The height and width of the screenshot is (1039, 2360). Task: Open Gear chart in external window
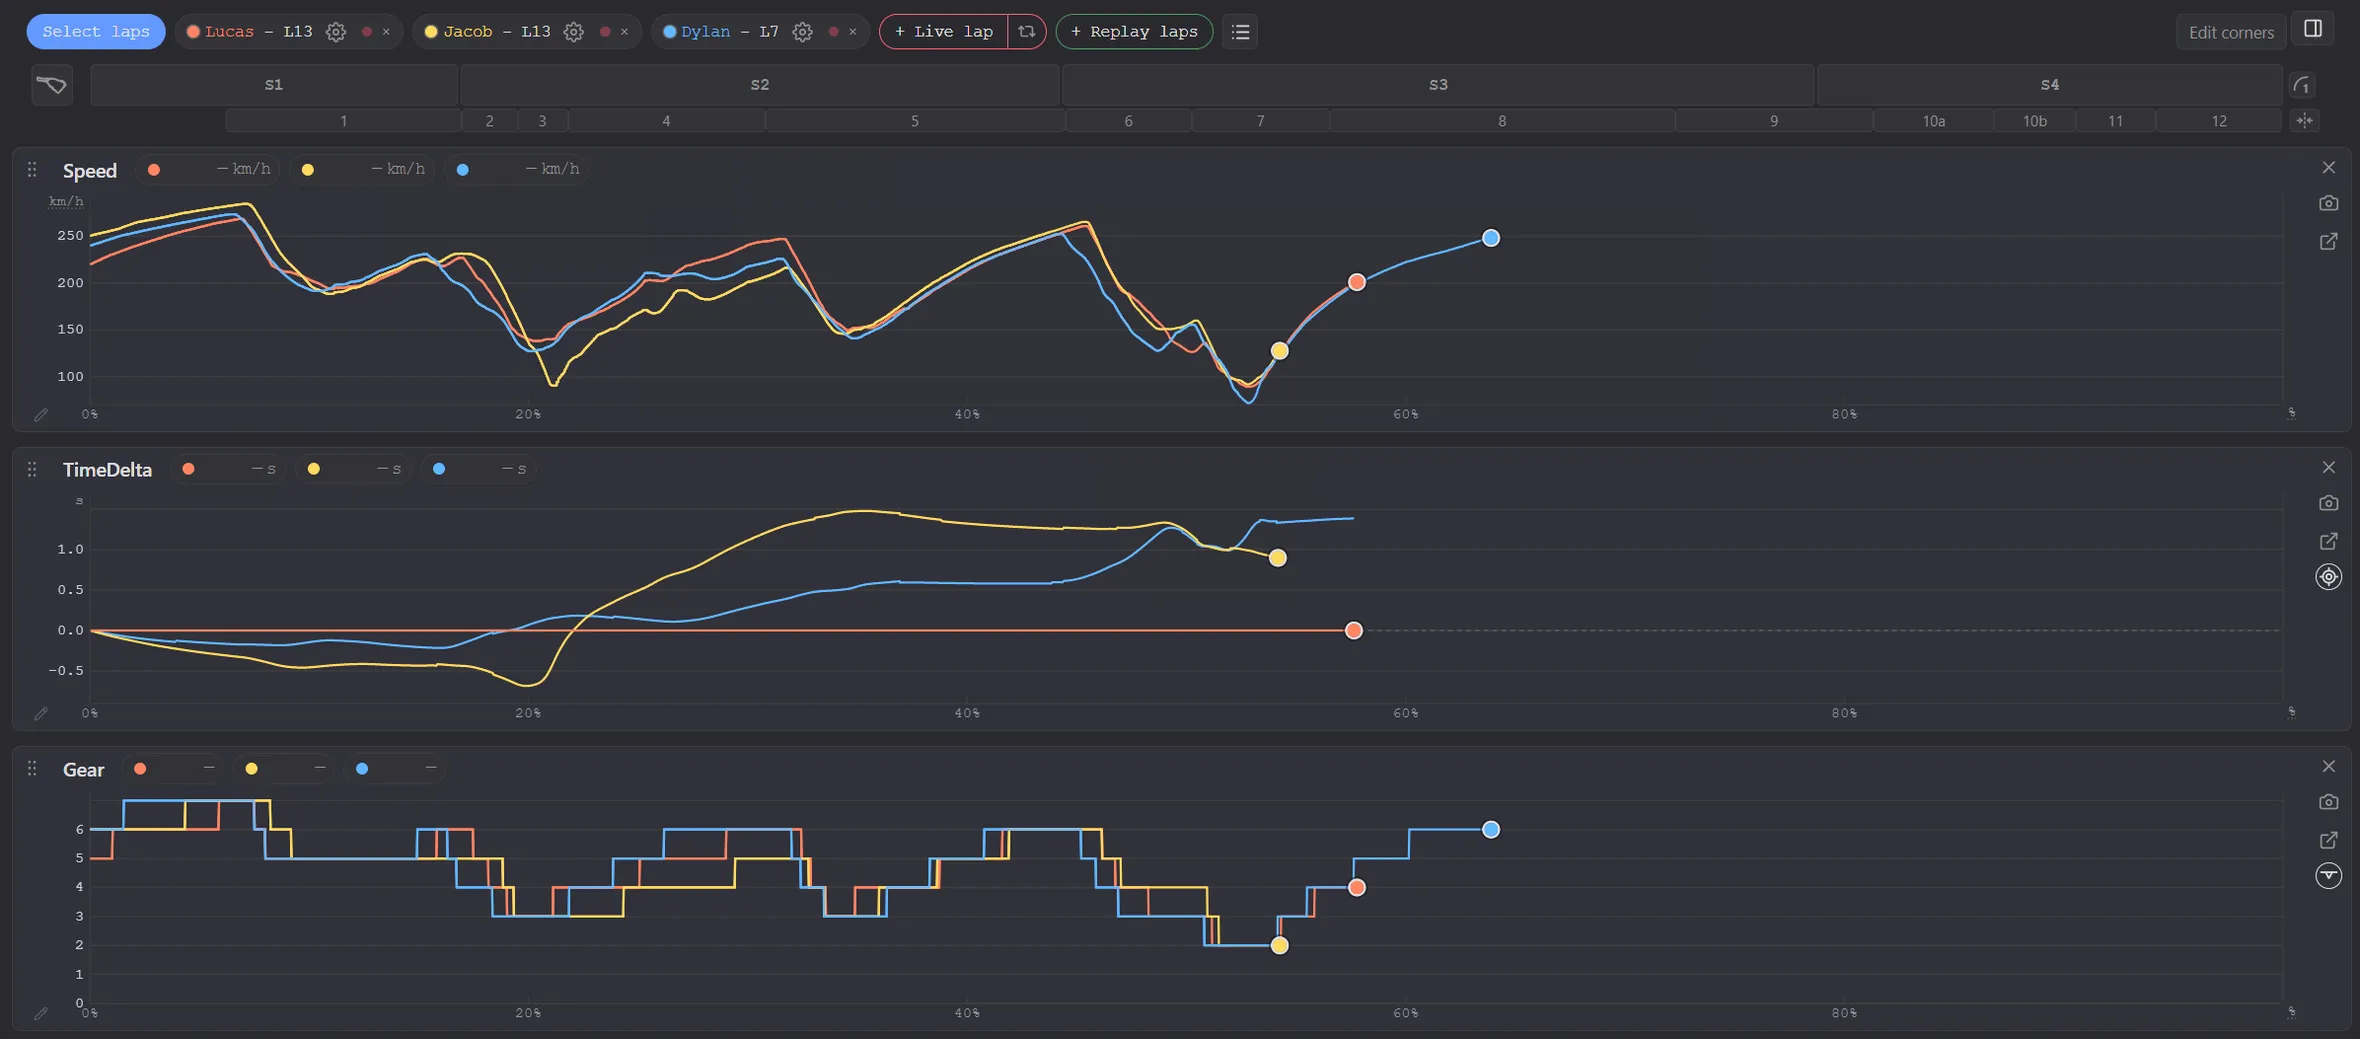coord(2328,840)
